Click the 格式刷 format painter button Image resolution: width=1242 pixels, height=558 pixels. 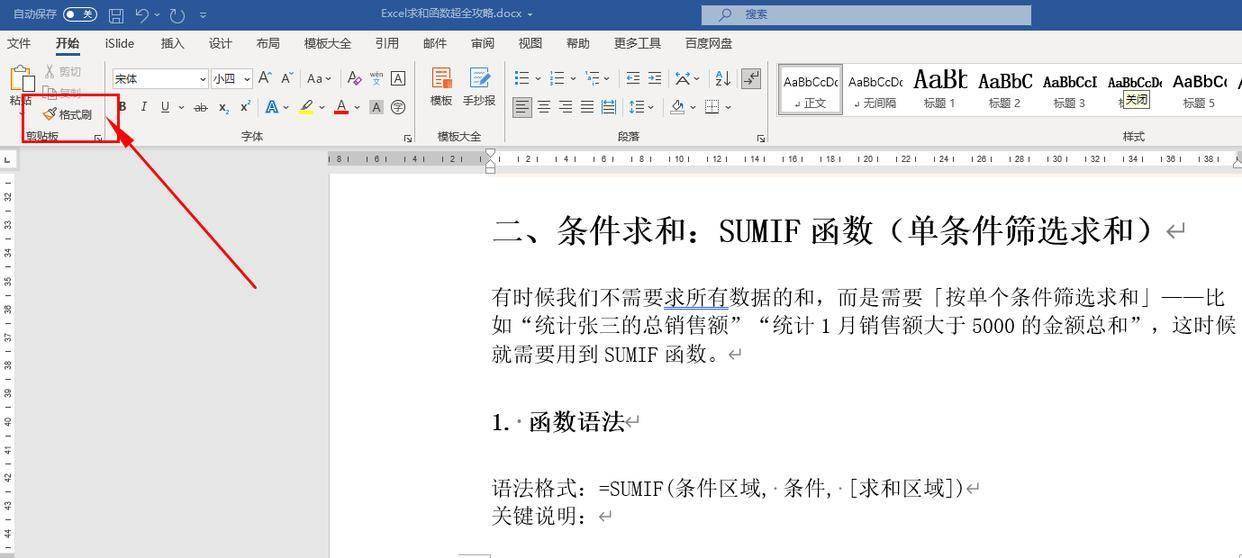(68, 114)
